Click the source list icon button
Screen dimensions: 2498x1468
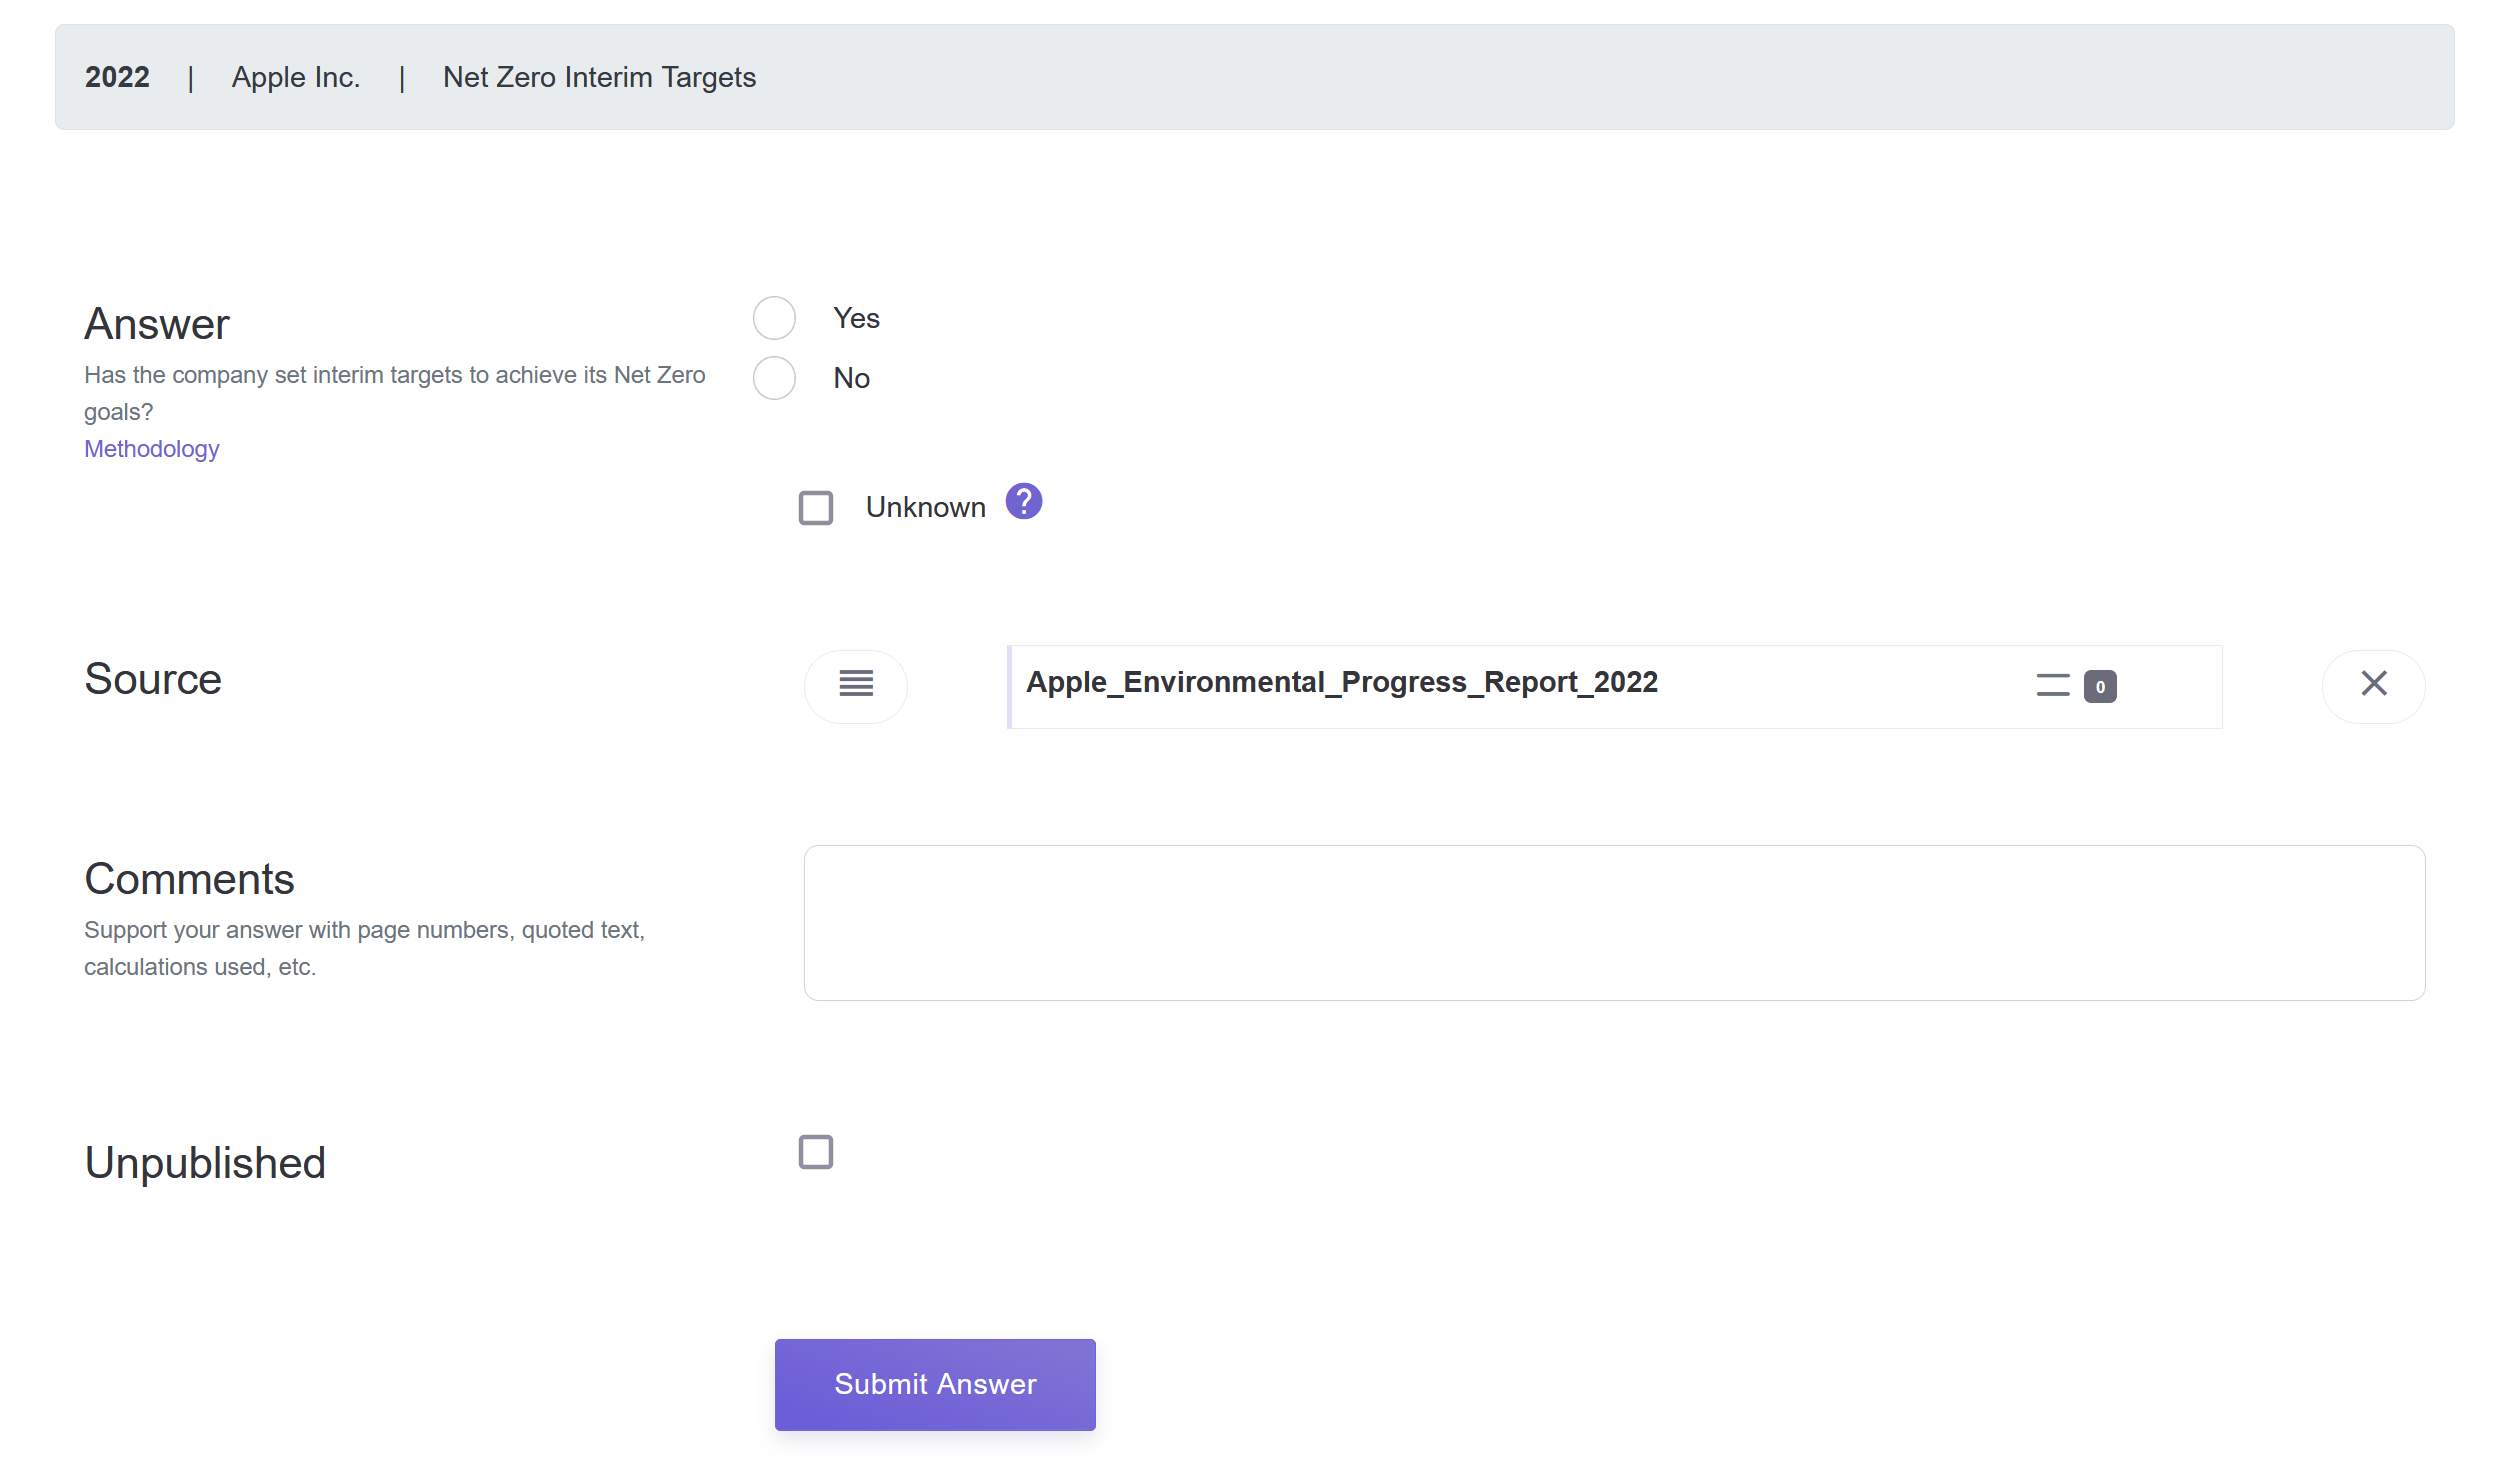click(856, 686)
